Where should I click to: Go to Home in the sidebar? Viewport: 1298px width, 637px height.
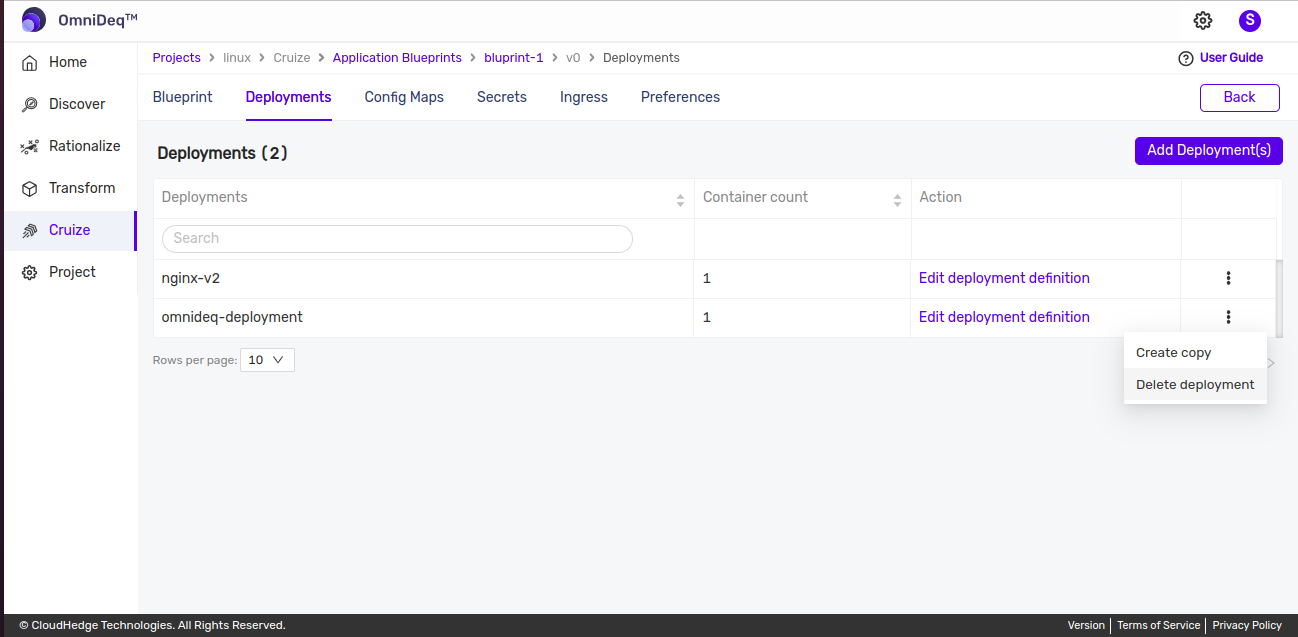(68, 62)
